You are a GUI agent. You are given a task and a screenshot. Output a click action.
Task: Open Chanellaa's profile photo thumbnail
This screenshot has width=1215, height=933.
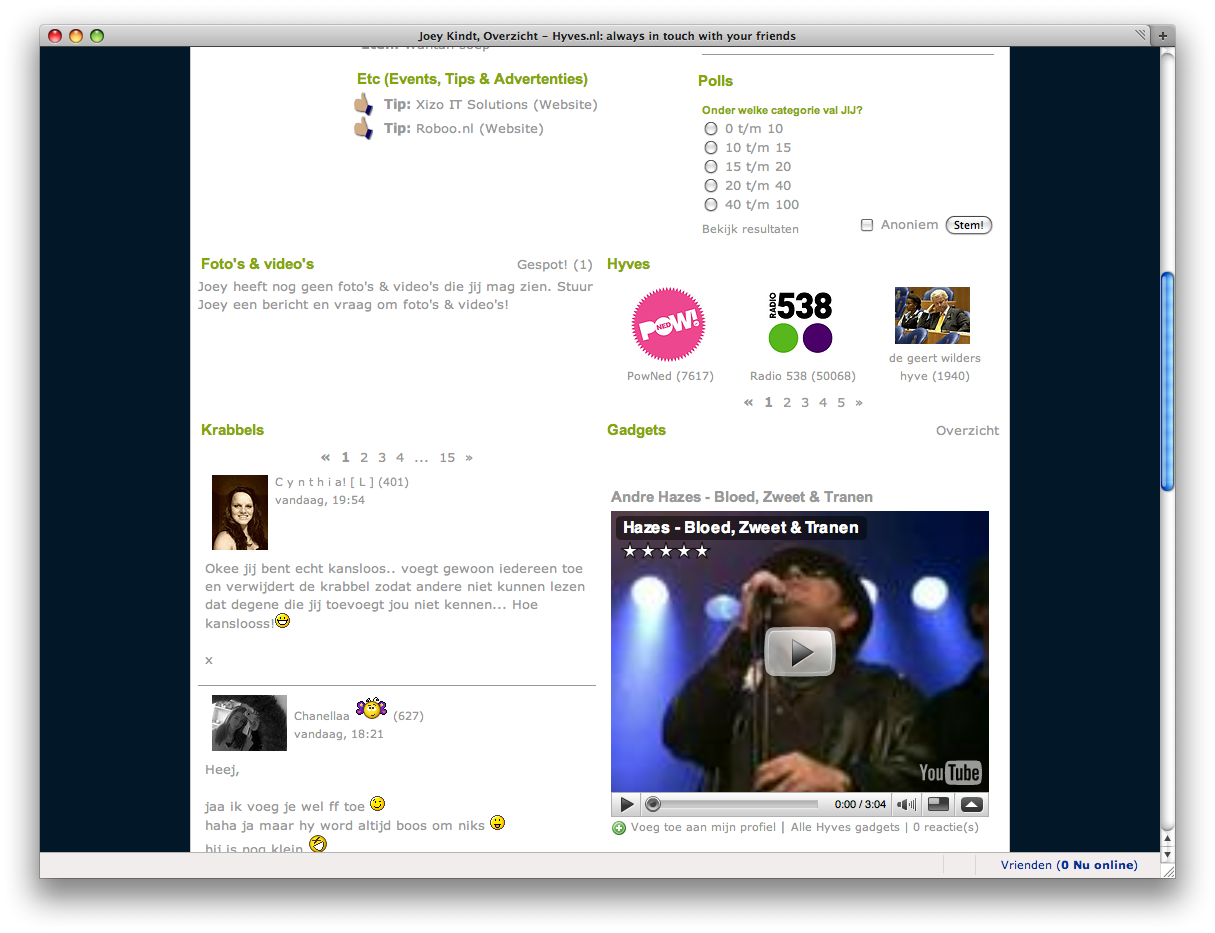click(x=249, y=723)
